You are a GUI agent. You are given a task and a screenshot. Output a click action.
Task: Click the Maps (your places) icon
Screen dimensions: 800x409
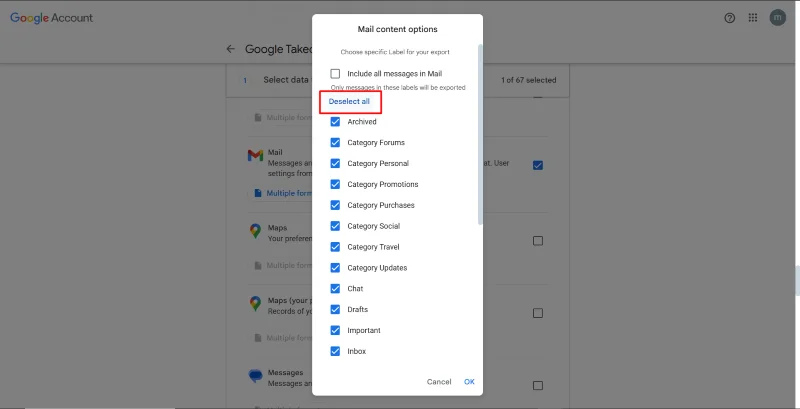point(255,303)
